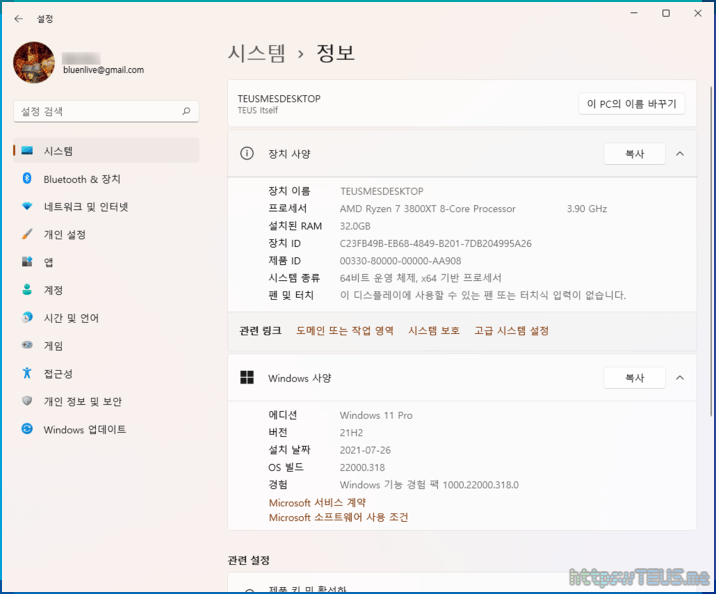
Task: Open Microsoft 서비스 계약 link
Action: (317, 503)
